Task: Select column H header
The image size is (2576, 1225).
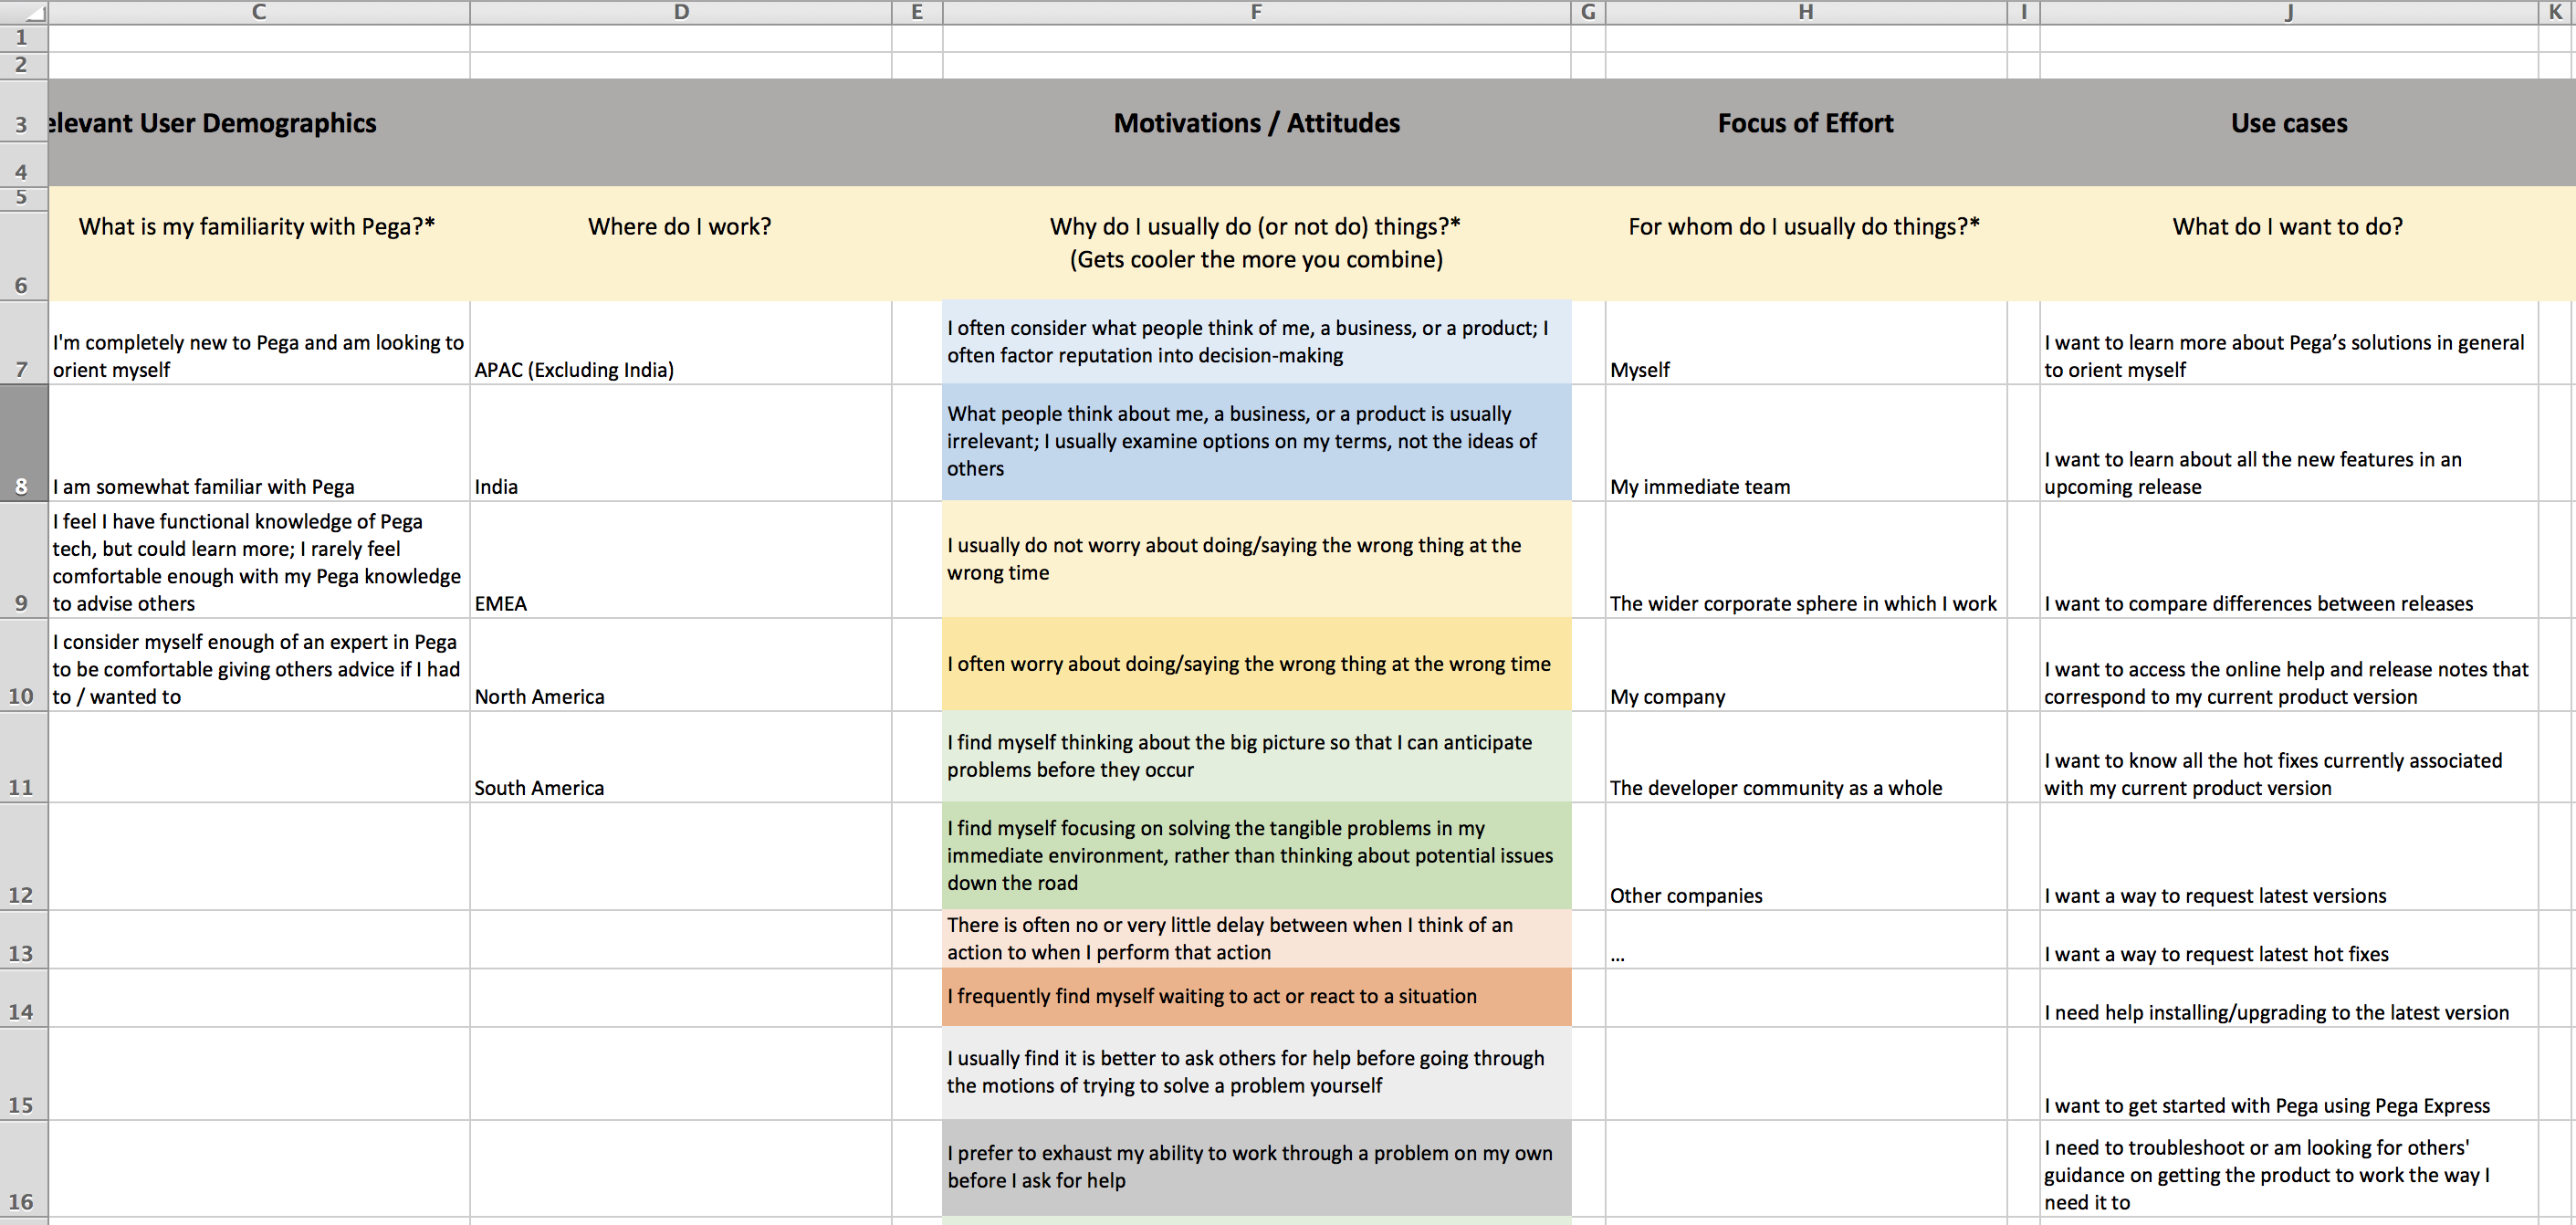Action: [x=1806, y=12]
